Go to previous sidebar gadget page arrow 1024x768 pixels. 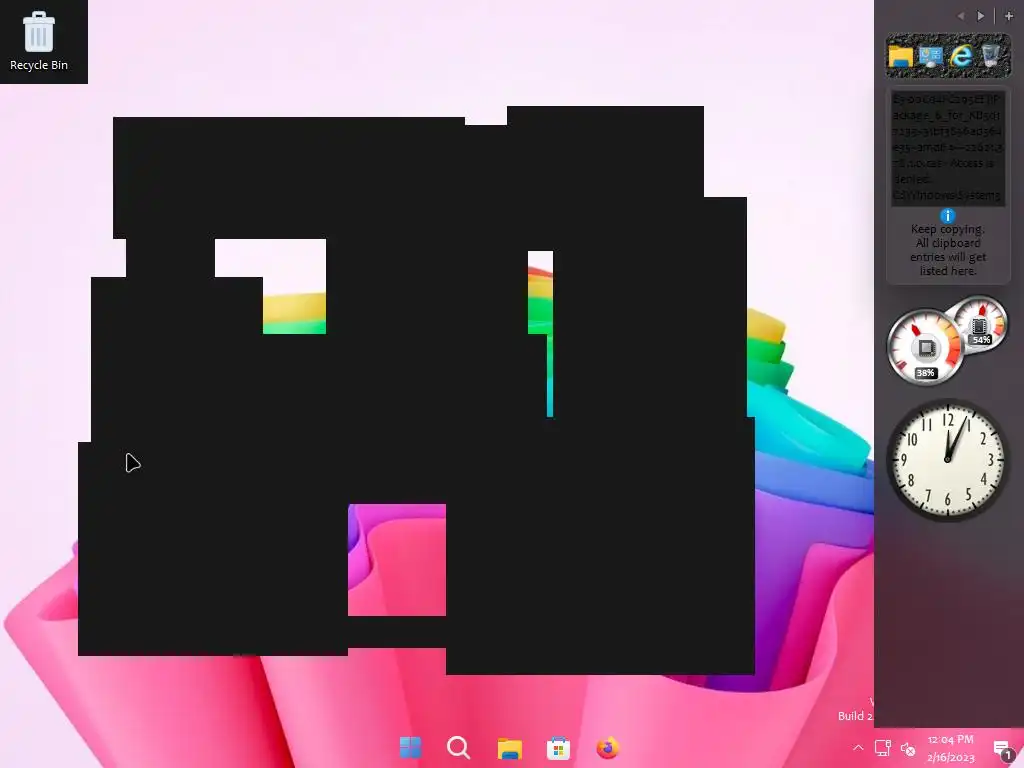[961, 16]
